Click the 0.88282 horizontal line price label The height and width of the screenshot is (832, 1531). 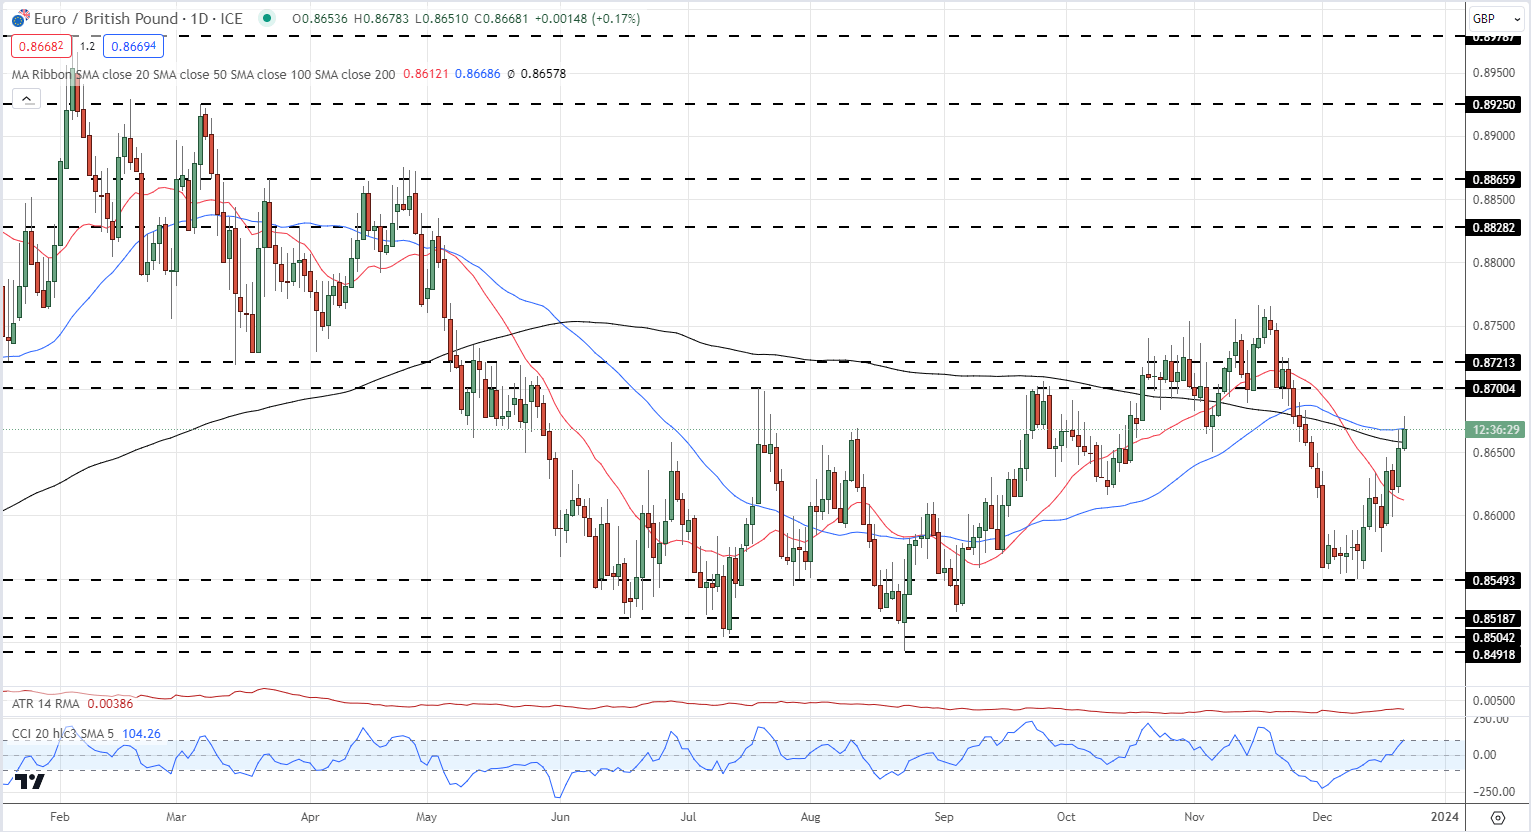[1493, 228]
